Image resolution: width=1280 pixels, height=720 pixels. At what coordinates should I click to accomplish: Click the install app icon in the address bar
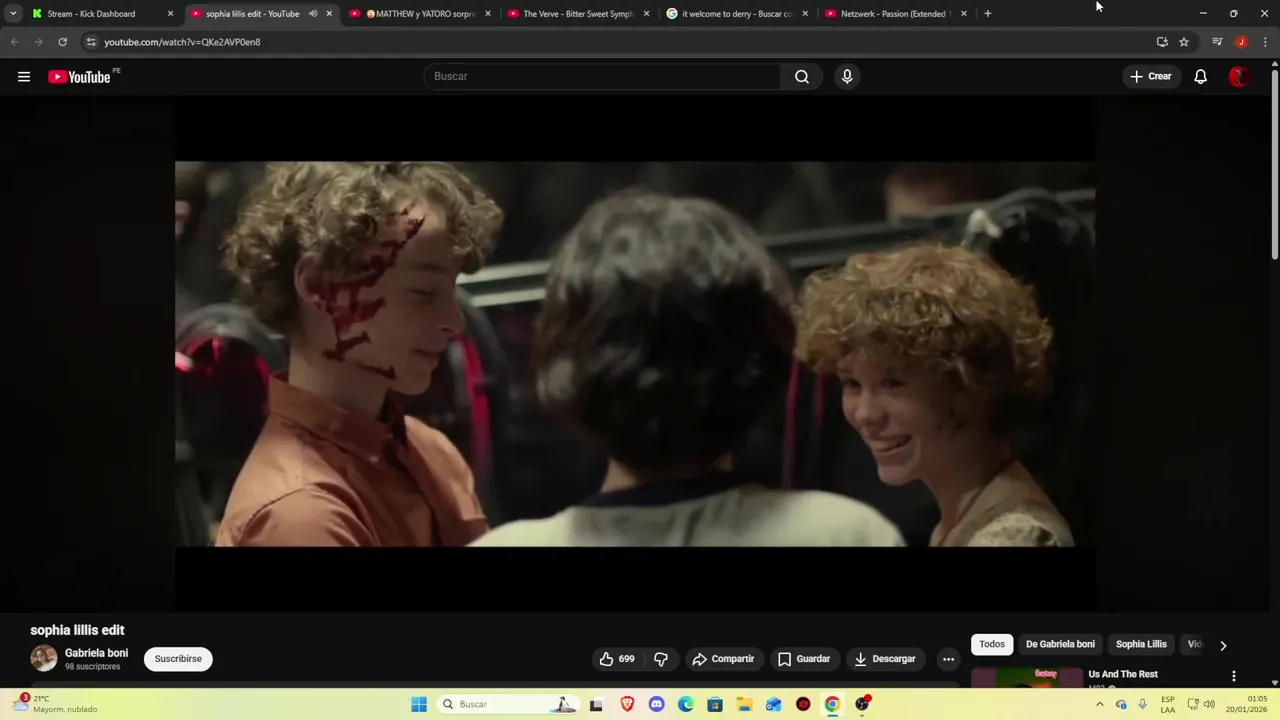(1162, 42)
